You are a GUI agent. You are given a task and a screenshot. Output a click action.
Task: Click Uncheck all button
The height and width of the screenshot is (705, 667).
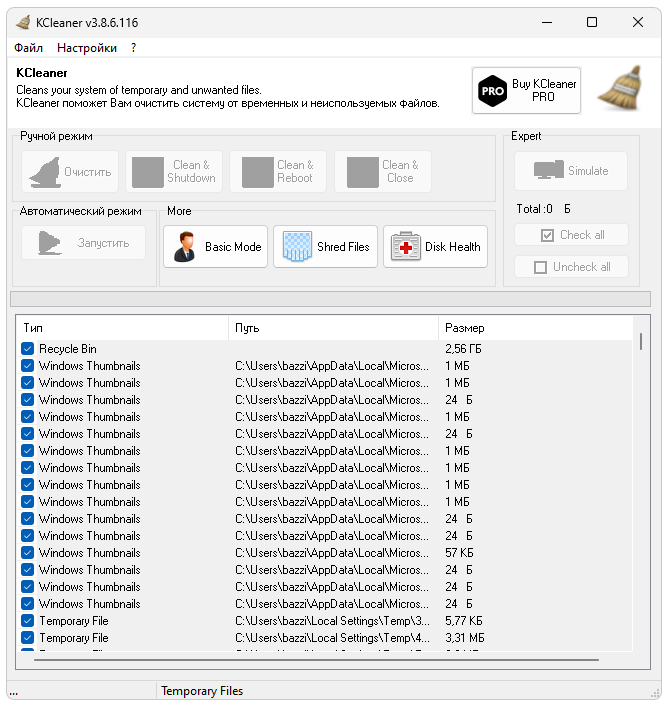(x=571, y=267)
